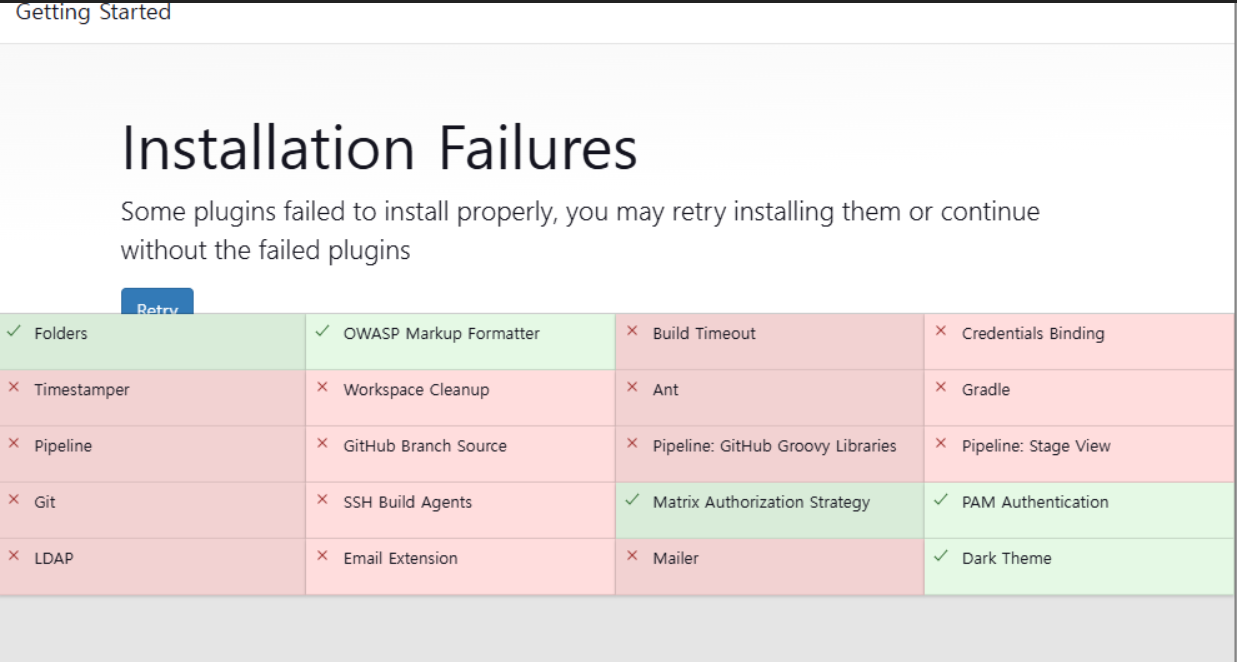Click the Pipeline plugin label
1237x662 pixels.
pos(63,446)
